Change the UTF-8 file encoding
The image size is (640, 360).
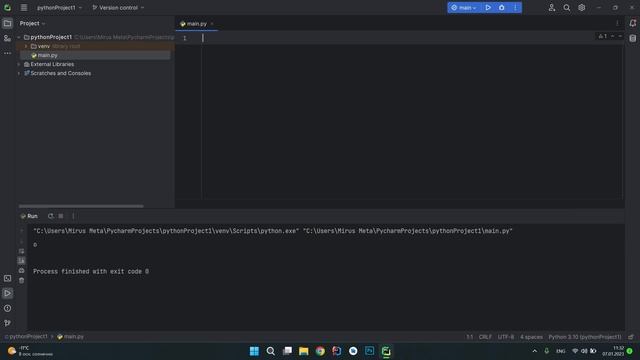pos(506,337)
